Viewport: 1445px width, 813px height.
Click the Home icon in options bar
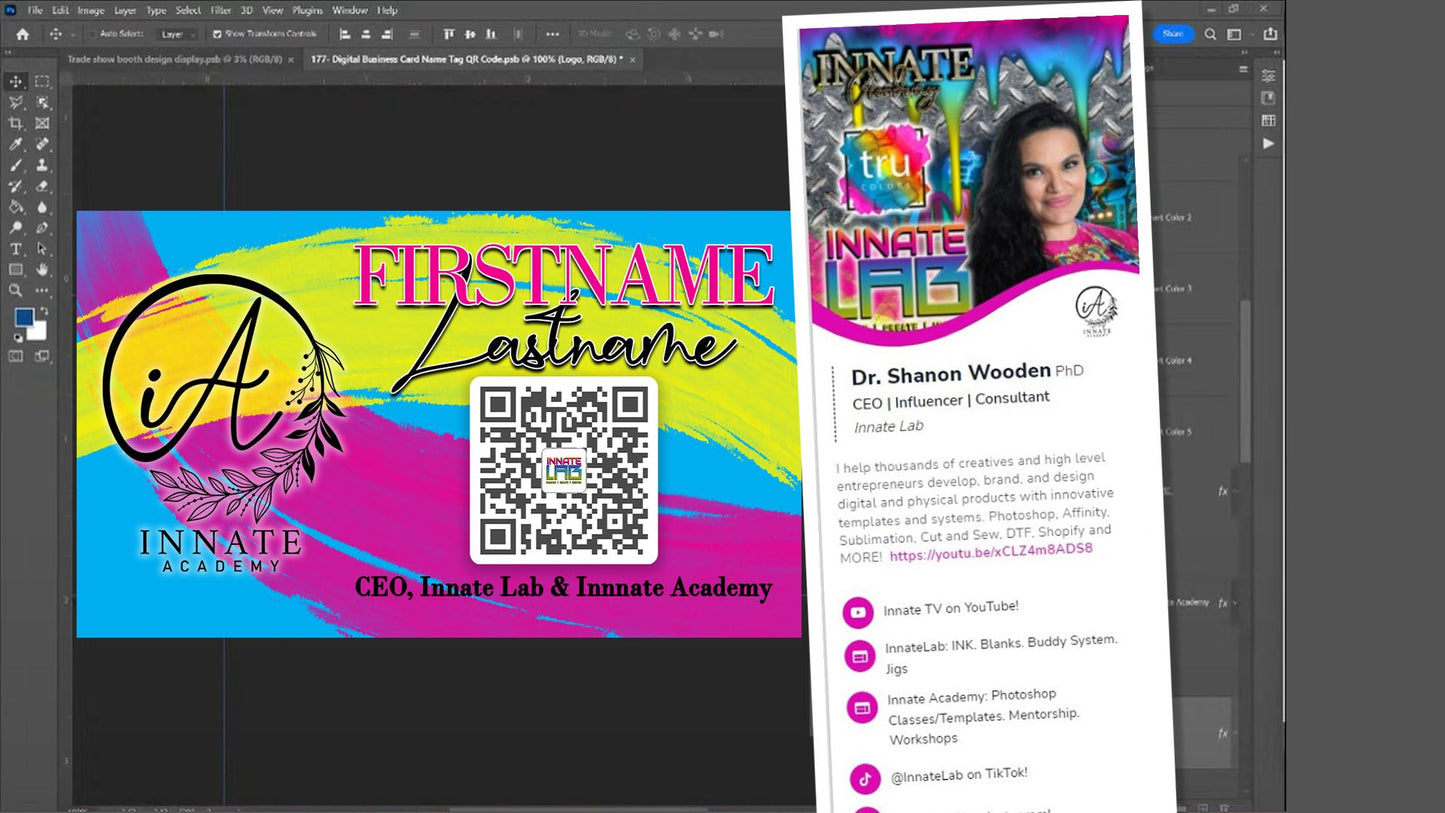22,34
